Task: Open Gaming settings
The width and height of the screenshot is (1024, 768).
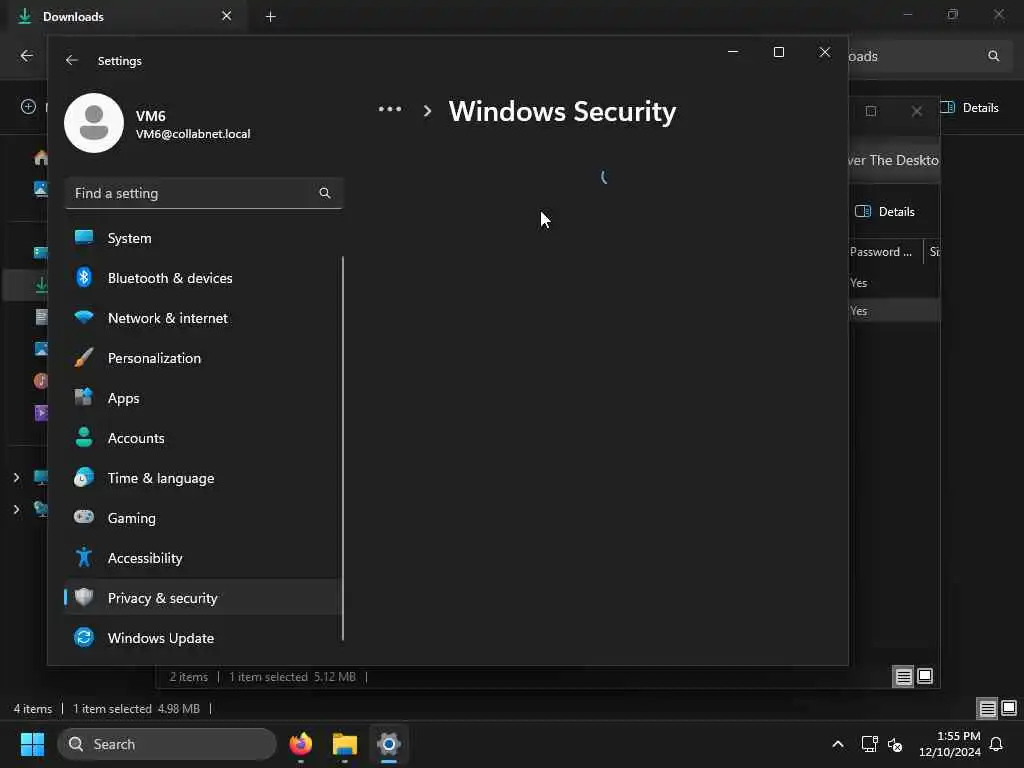Action: [202, 518]
